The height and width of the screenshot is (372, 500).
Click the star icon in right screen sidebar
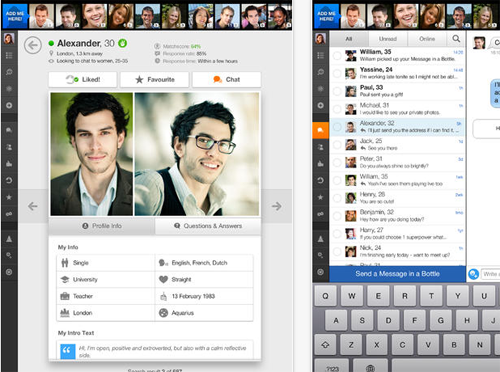pos(320,197)
